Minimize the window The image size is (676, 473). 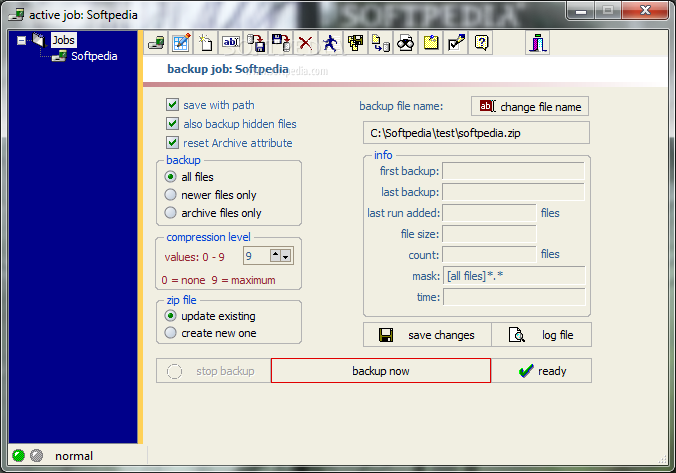[x=581, y=10]
